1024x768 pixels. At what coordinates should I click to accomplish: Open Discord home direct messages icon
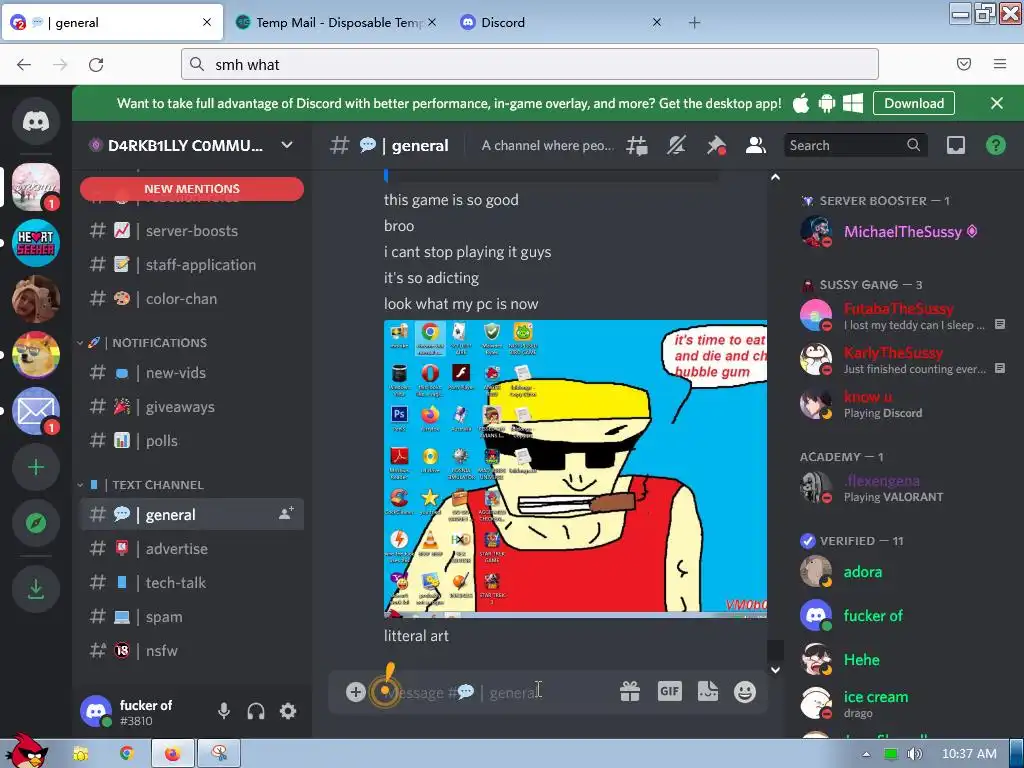coord(36,121)
